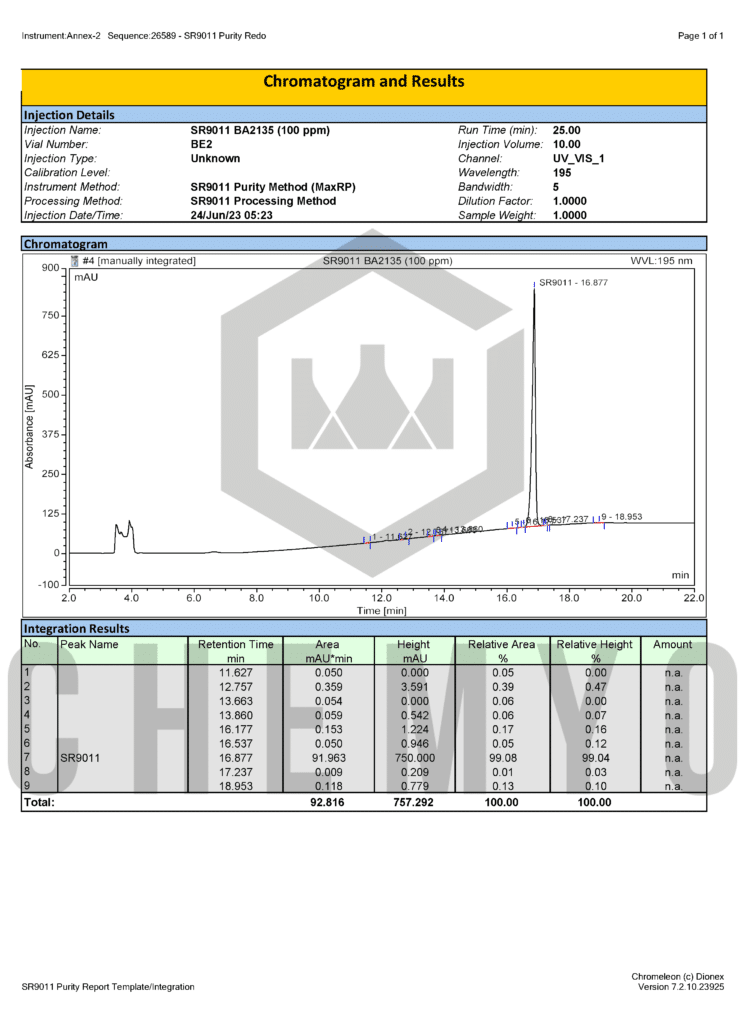Select the injection date '24/Jun/23 05:23'

(x=232, y=216)
